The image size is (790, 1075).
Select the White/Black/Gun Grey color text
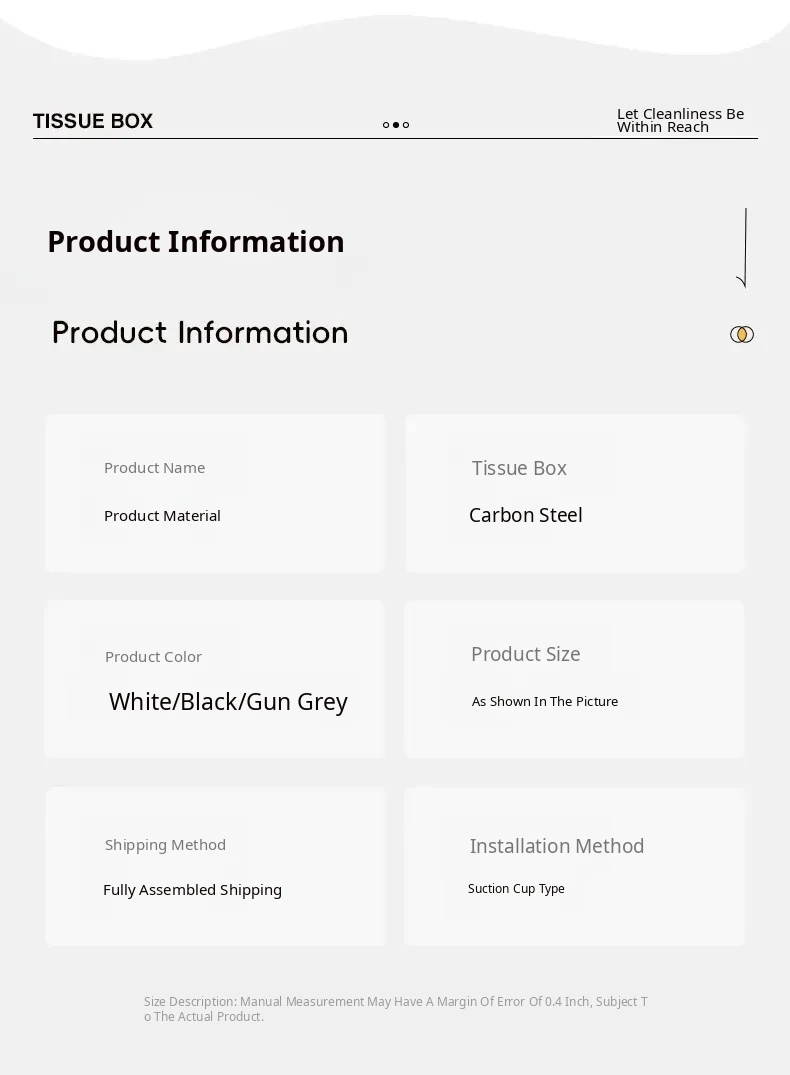[x=228, y=702]
